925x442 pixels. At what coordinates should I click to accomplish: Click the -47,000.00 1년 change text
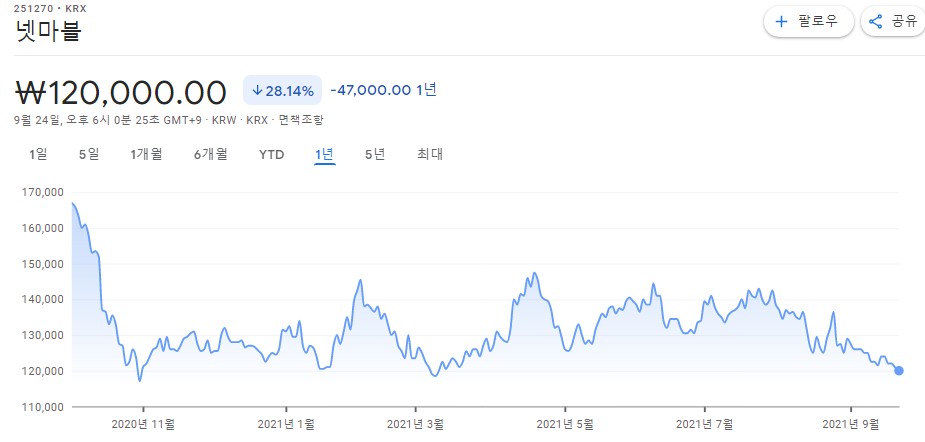tap(383, 90)
